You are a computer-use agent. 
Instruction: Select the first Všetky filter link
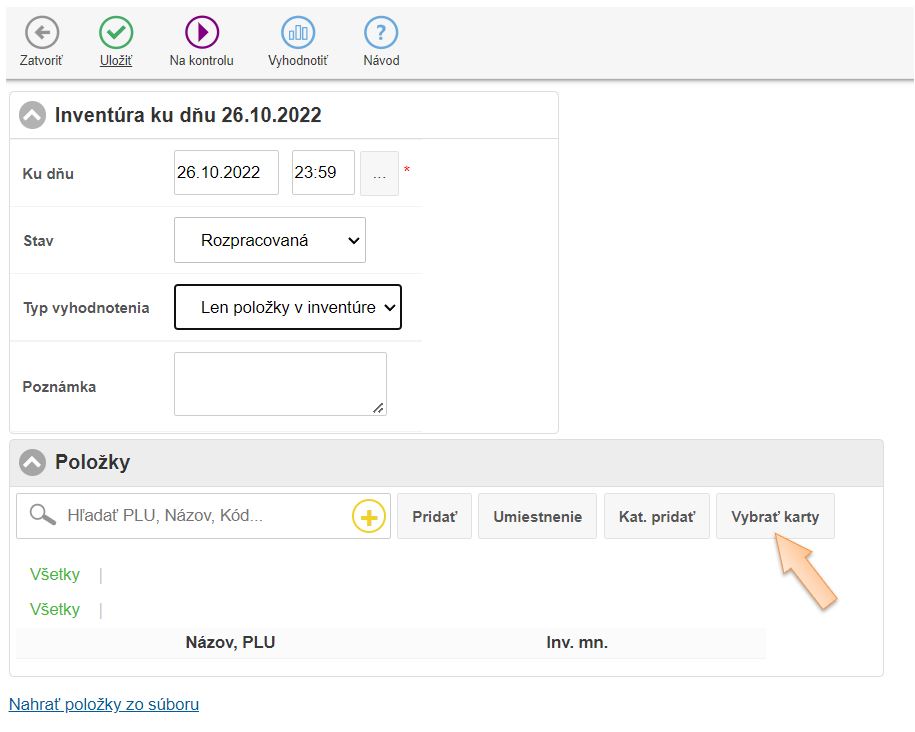(x=55, y=575)
